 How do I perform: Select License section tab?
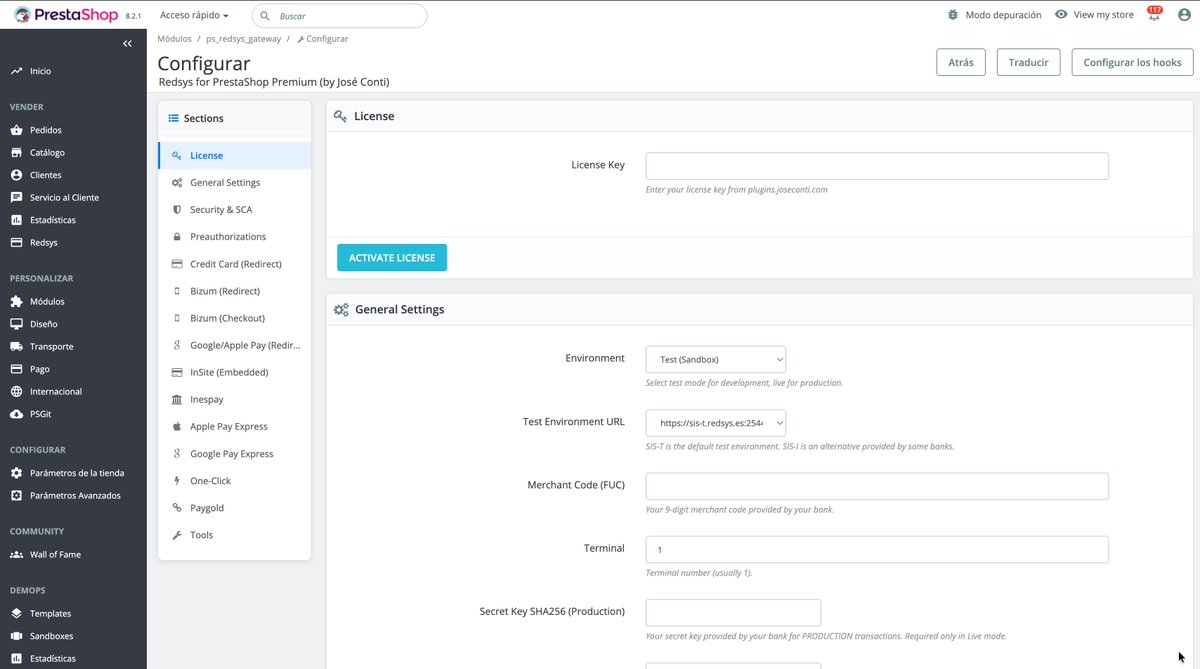click(x=234, y=156)
